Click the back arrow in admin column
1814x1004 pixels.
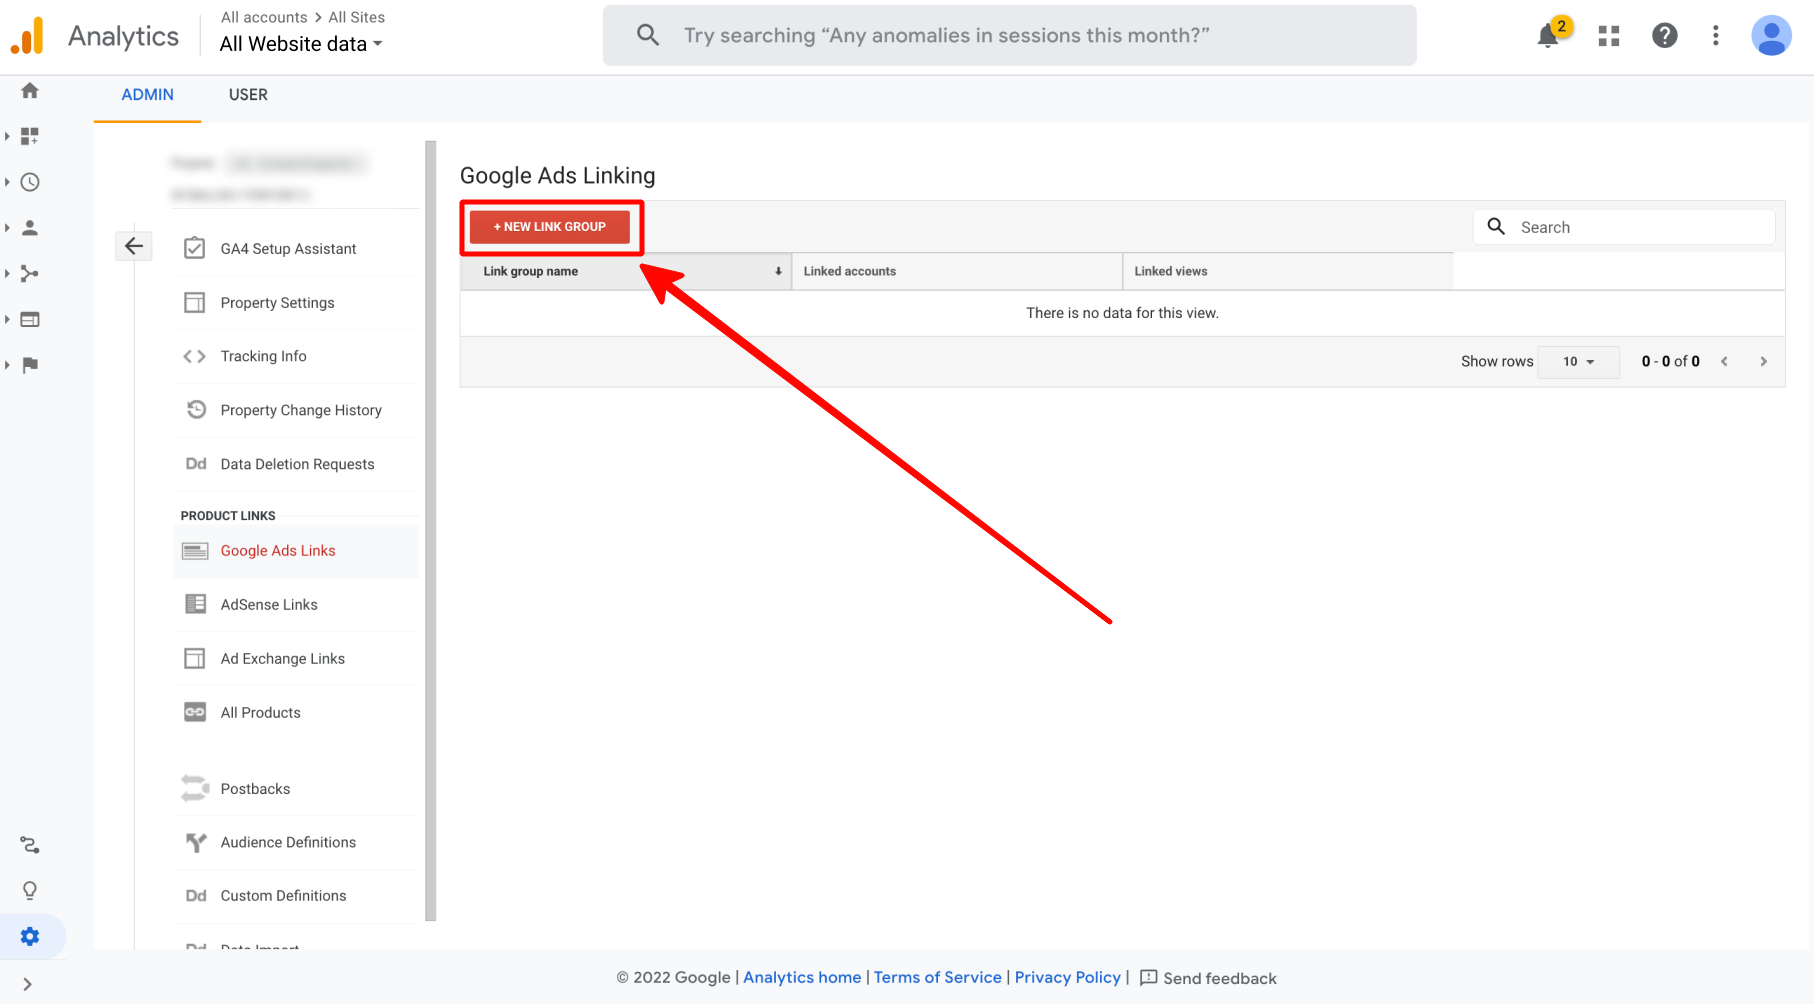134,246
